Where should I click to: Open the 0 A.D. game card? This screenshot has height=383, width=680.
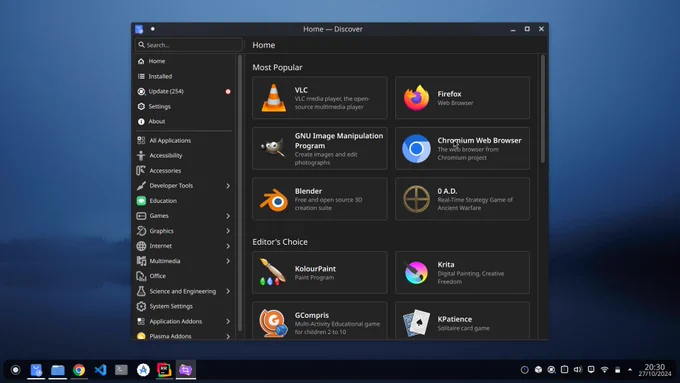[462, 199]
